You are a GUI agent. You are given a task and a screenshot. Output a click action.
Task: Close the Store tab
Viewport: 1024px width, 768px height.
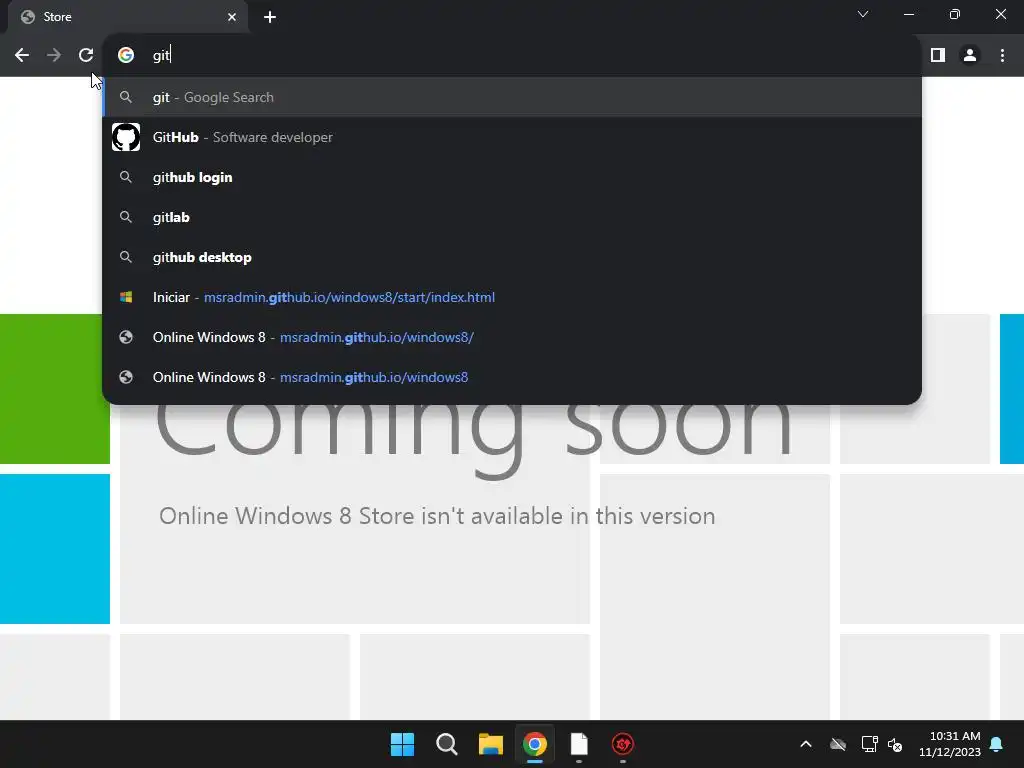click(x=232, y=17)
